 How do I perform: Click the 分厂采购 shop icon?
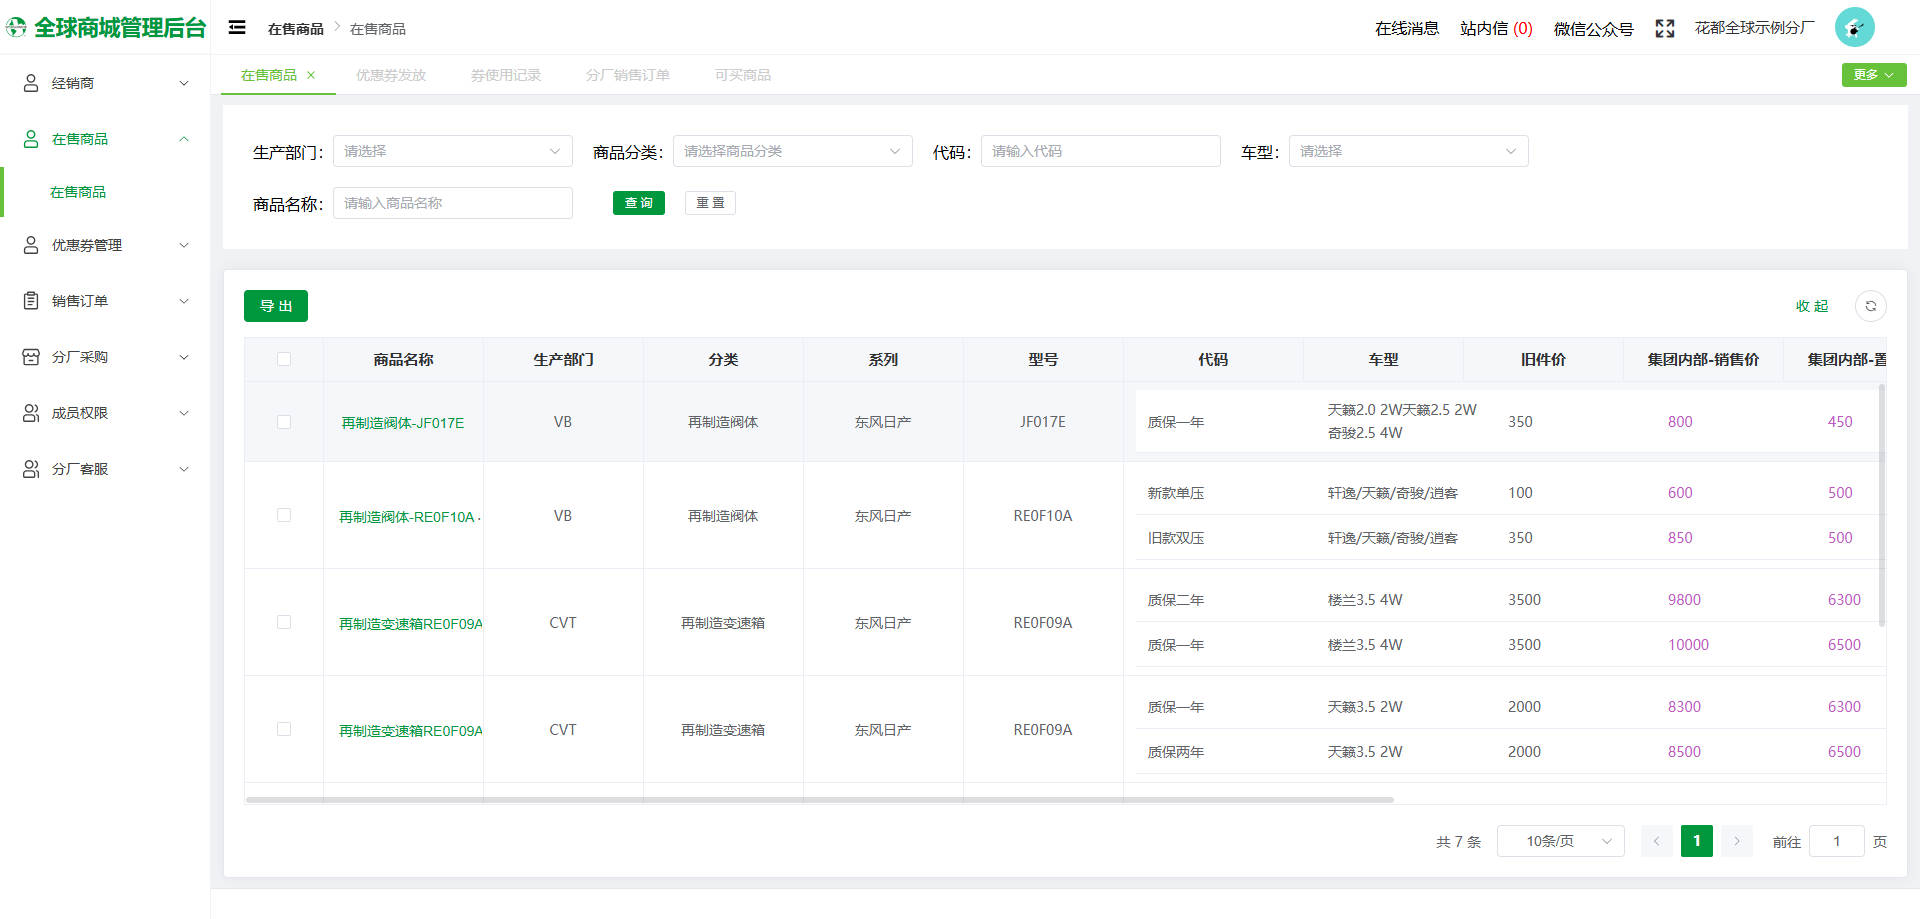[x=31, y=357]
